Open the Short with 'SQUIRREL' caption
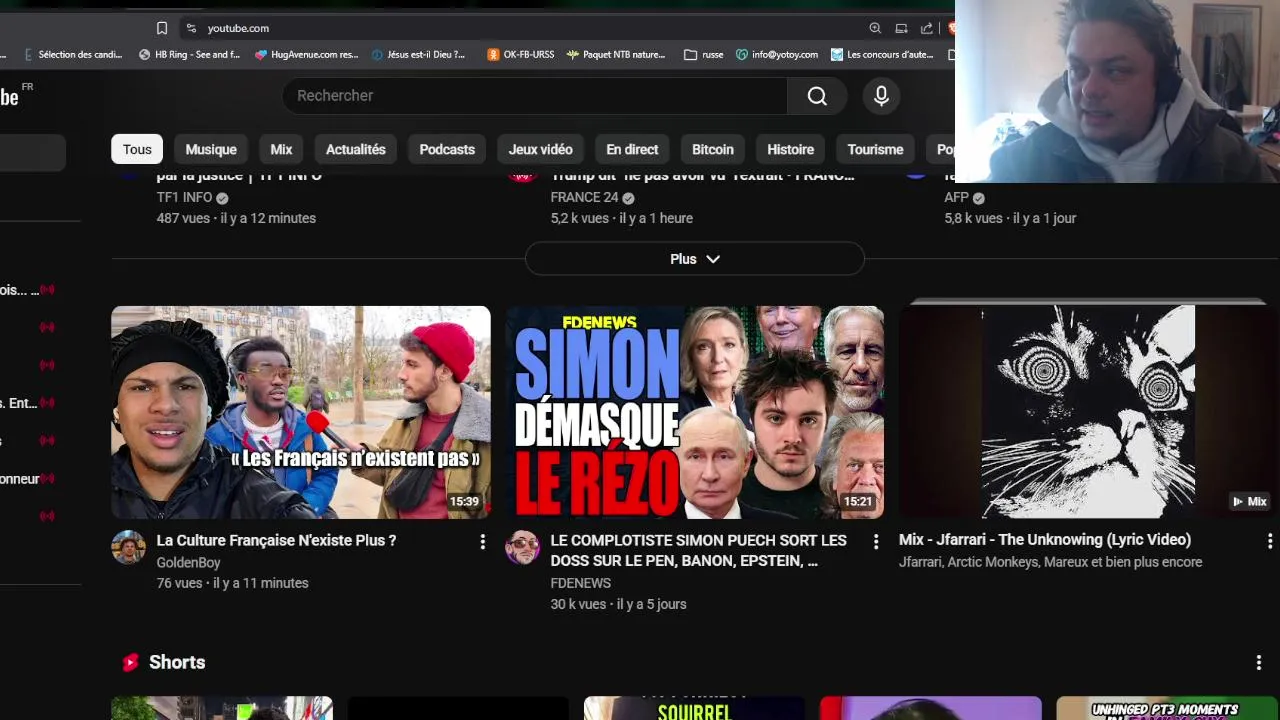The width and height of the screenshot is (1280, 720). [695, 708]
